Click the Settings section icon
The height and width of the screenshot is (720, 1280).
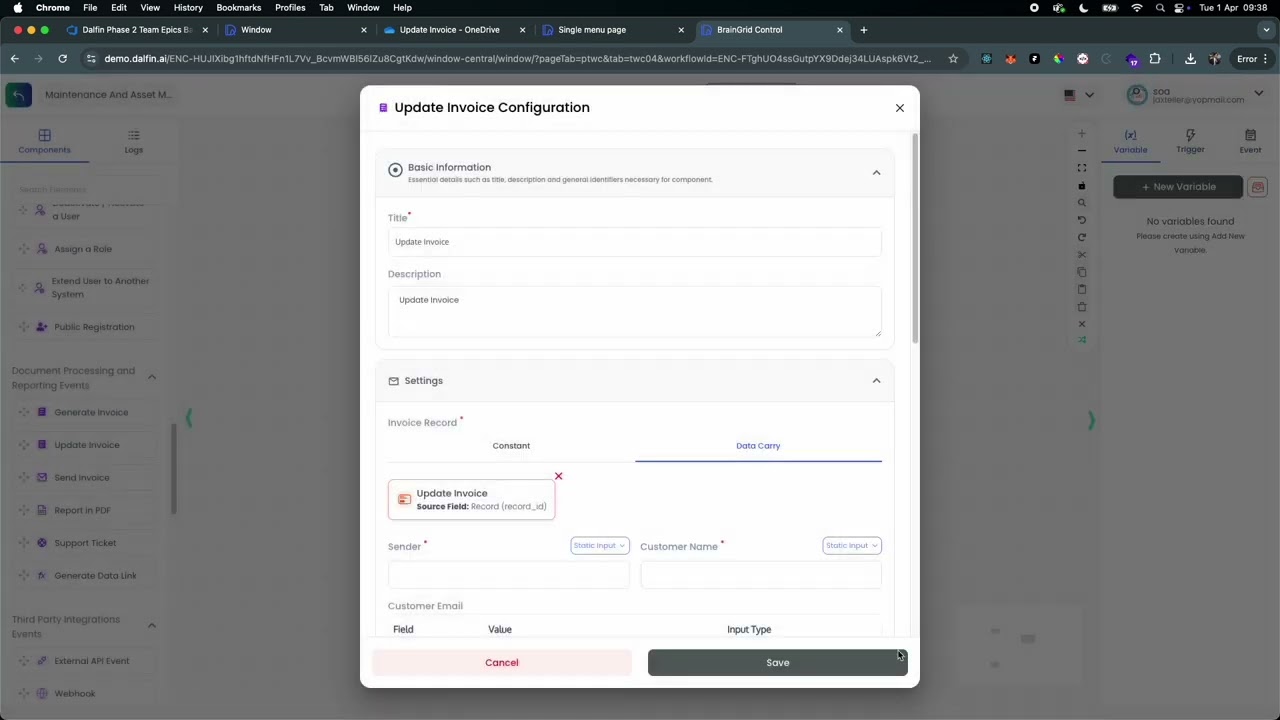(x=393, y=381)
